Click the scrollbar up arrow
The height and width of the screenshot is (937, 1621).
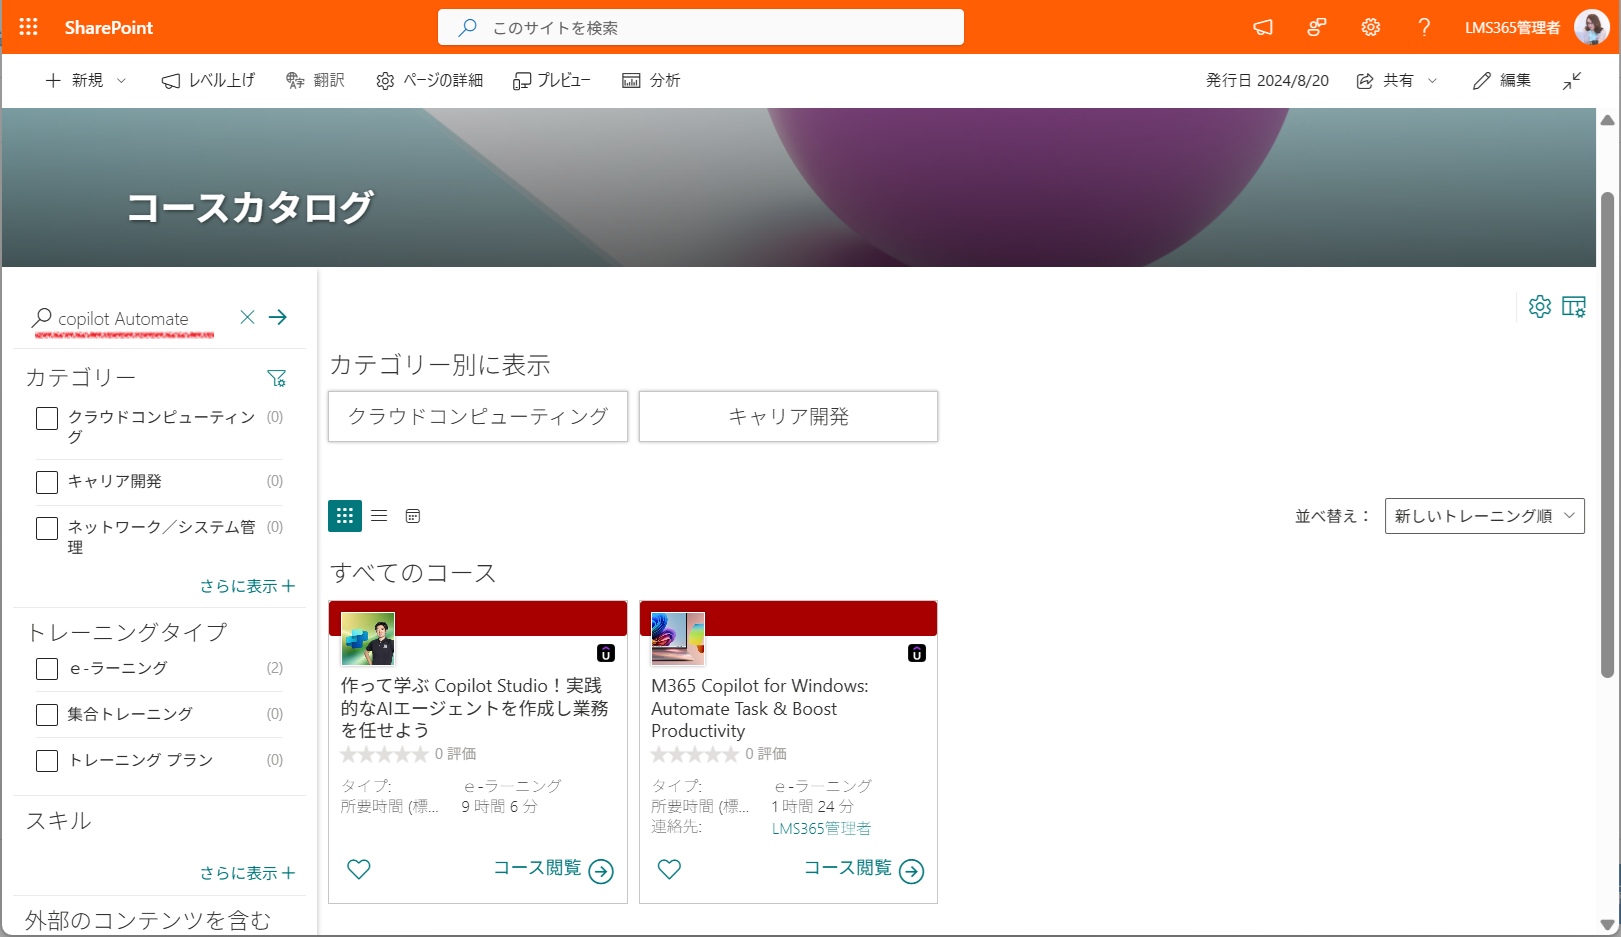click(1608, 120)
